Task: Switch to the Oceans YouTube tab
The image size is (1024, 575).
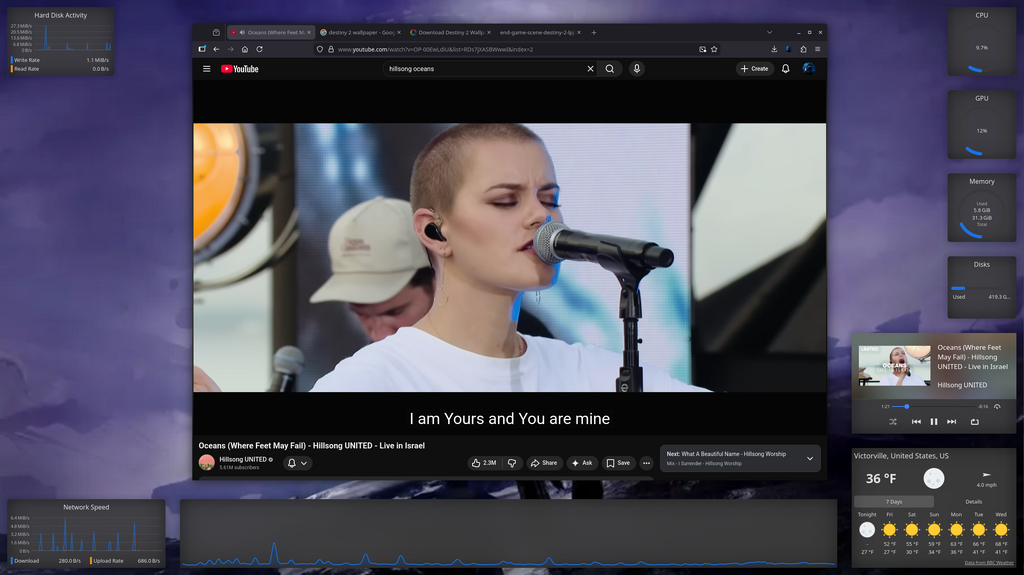Action: (271, 32)
